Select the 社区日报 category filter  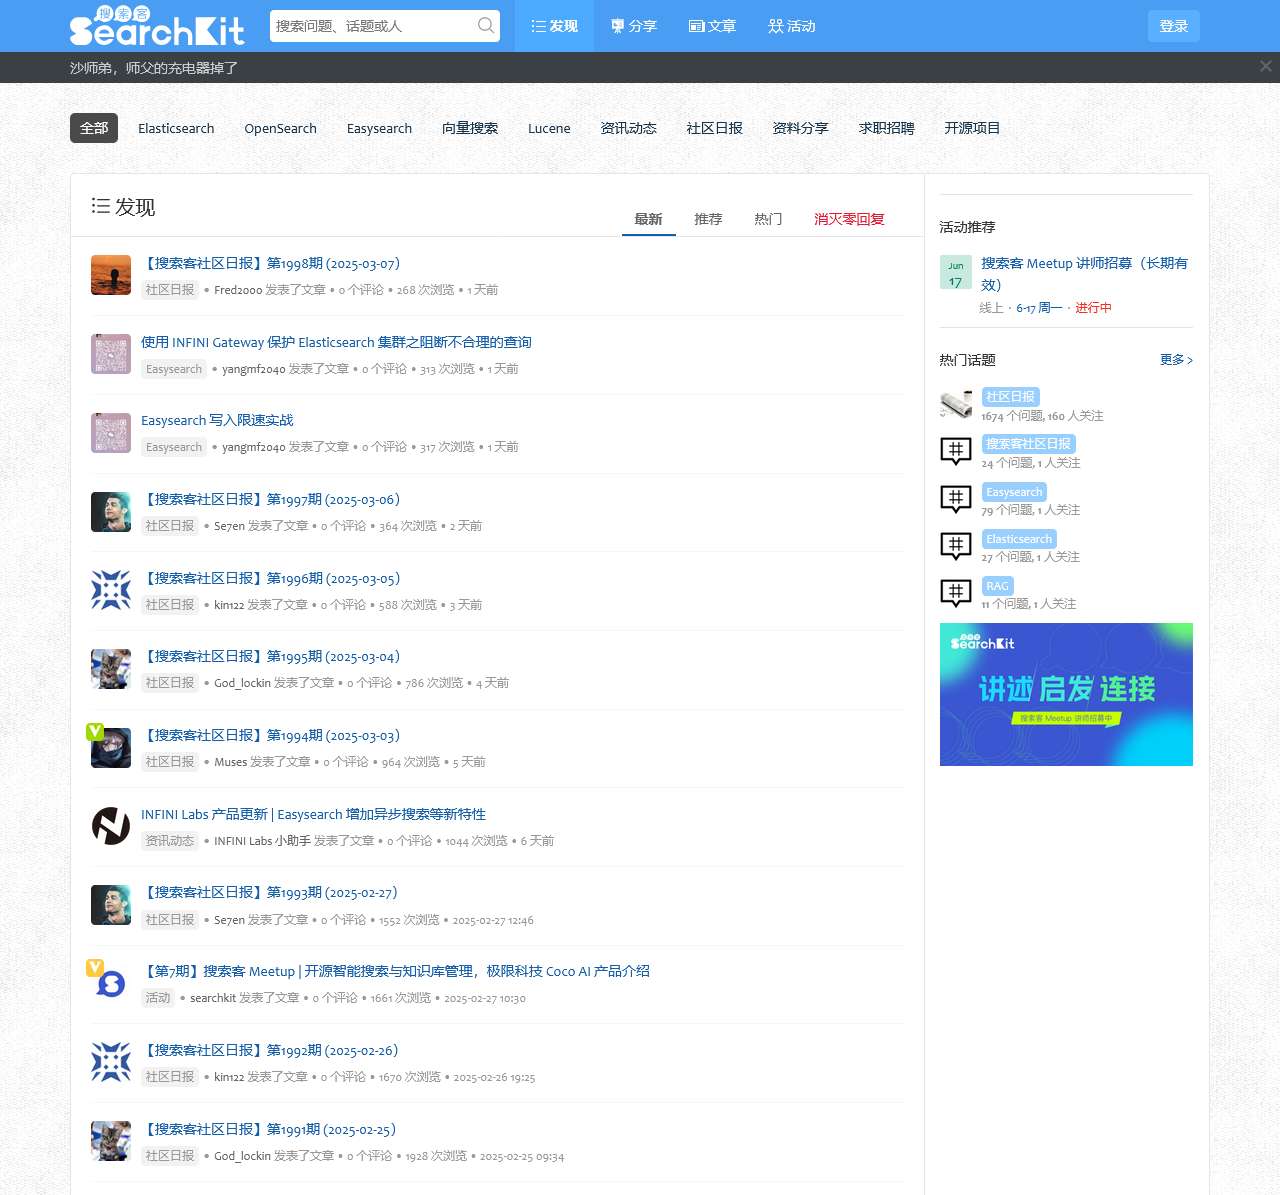(x=714, y=128)
